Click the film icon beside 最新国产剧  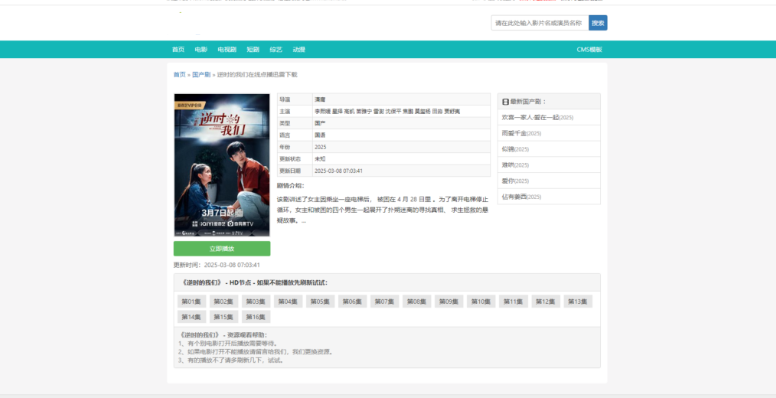pyautogui.click(x=505, y=101)
